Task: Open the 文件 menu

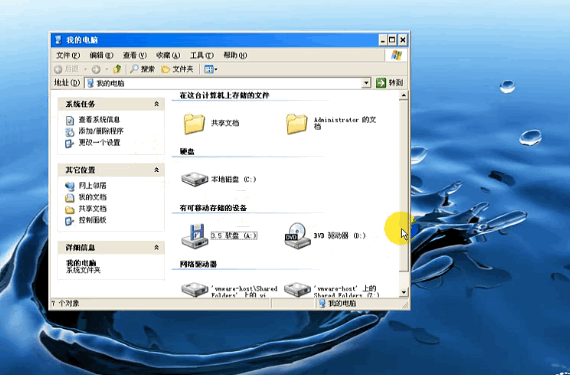Action: coord(68,55)
